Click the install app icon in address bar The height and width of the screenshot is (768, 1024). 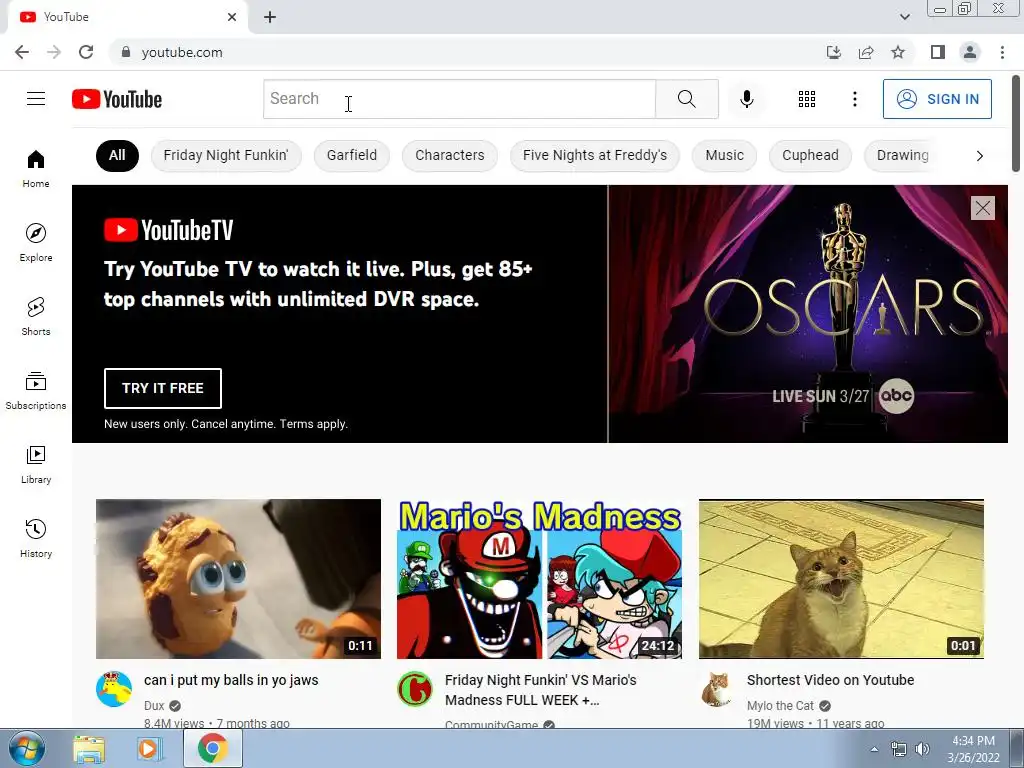tap(834, 52)
